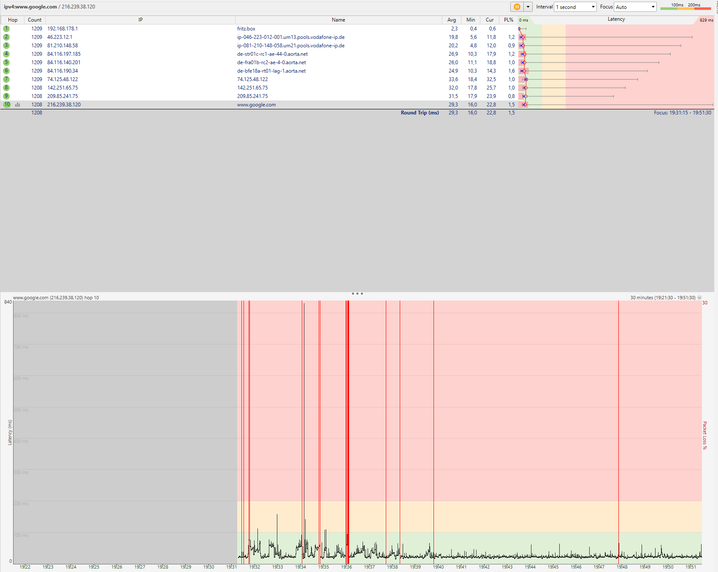The height and width of the screenshot is (572, 718).
Task: Select the hop 7 green circle icon
Action: [6, 79]
